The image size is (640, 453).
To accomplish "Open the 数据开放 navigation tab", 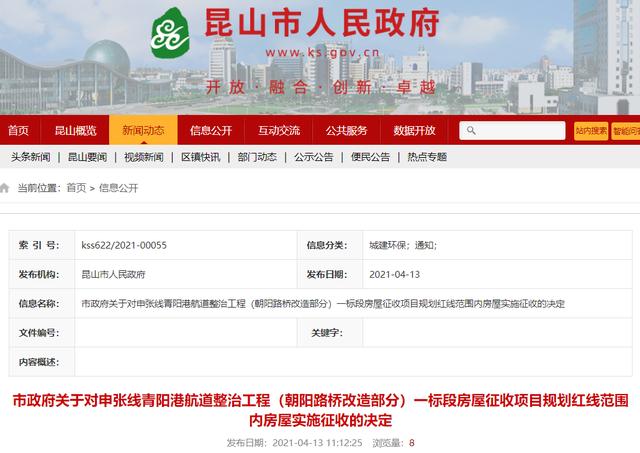I will pos(414,130).
